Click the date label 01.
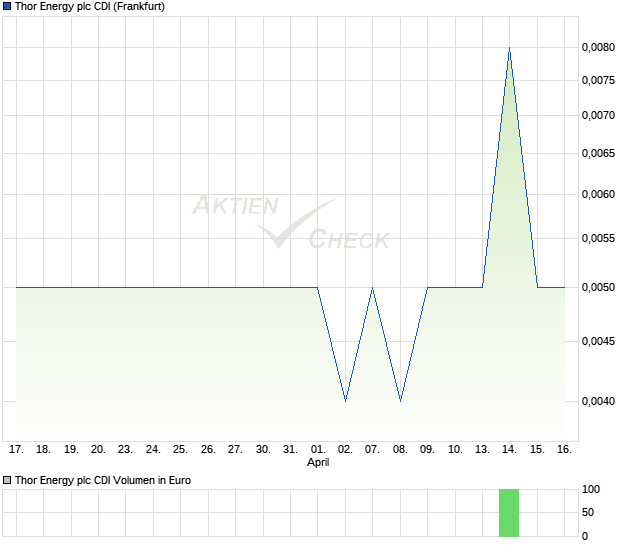The height and width of the screenshot is (546, 620). (318, 450)
